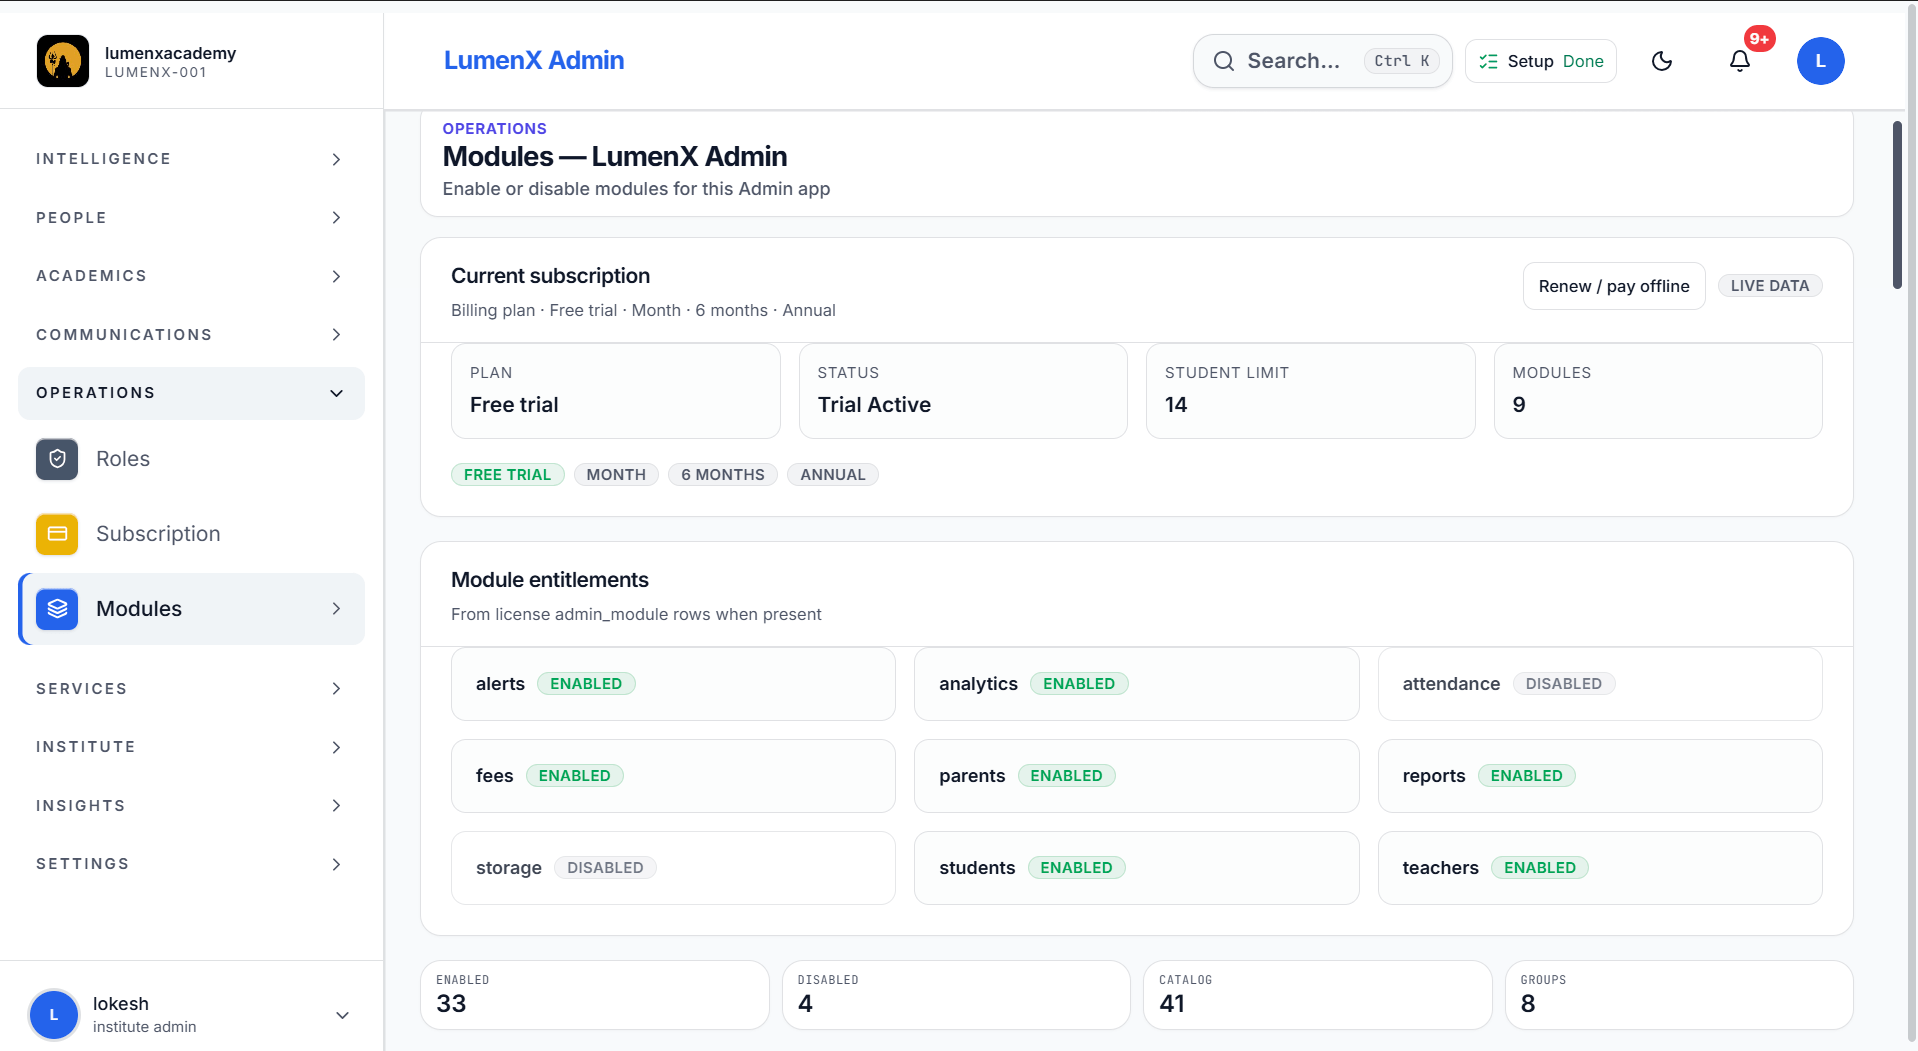Click the Subscription card icon
The width and height of the screenshot is (1918, 1051).
pyautogui.click(x=57, y=534)
